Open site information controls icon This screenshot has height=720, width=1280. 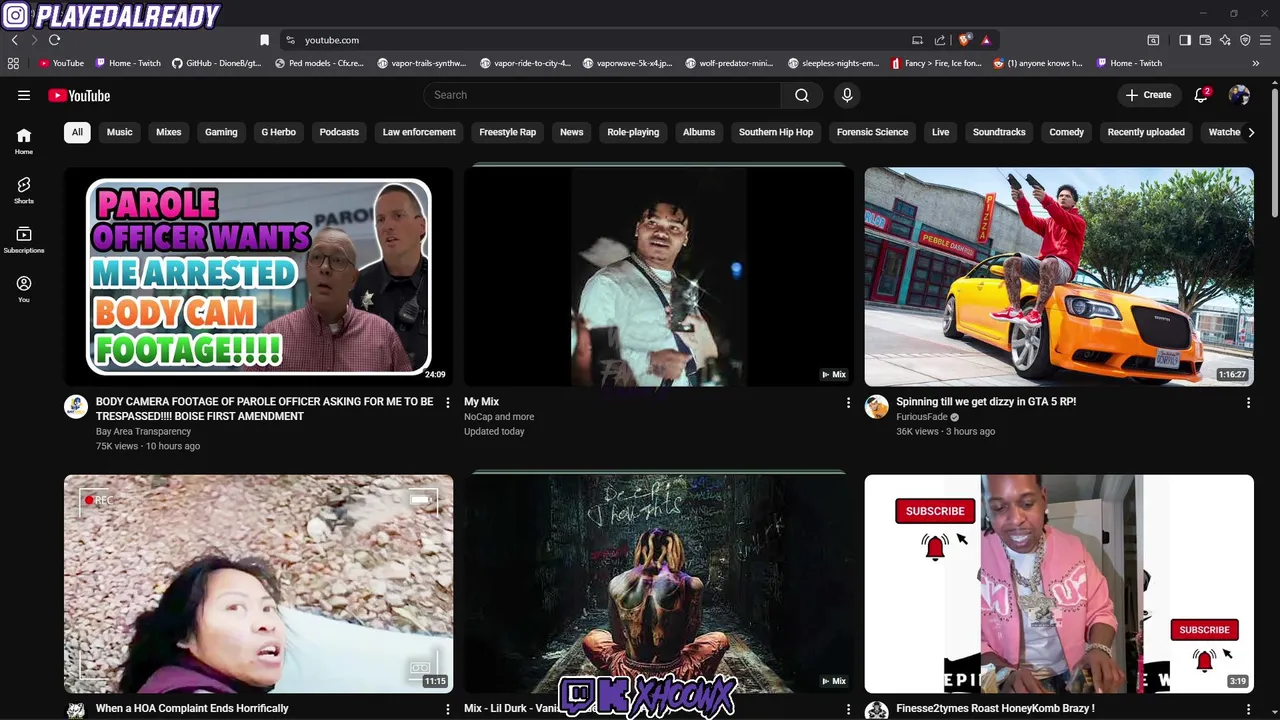point(290,40)
